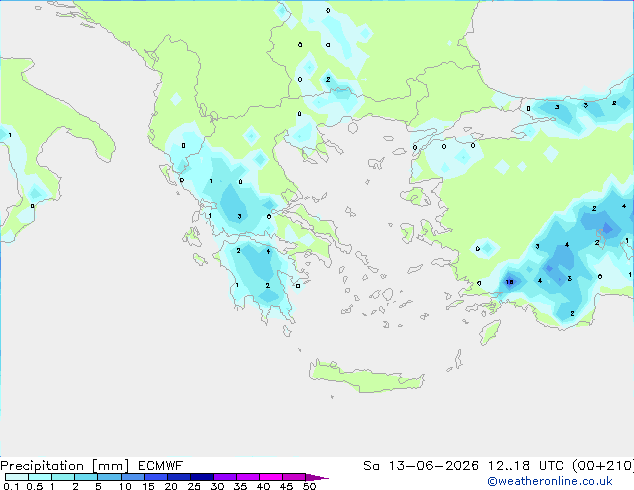This screenshot has width=634, height=490.
Task: Click the '15' legend scale label
Action: [148, 486]
